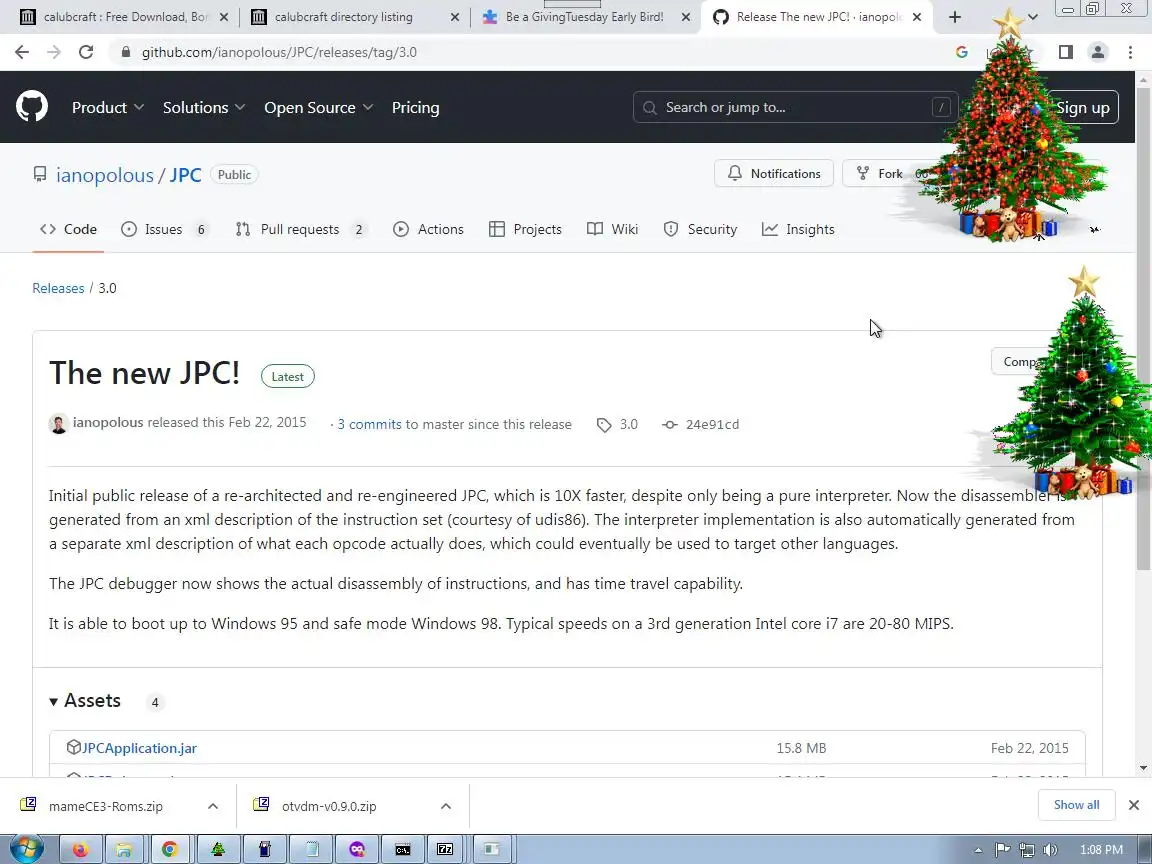The image size is (1152, 864).
Task: Expand the Open Source menu
Action: [x=319, y=107]
